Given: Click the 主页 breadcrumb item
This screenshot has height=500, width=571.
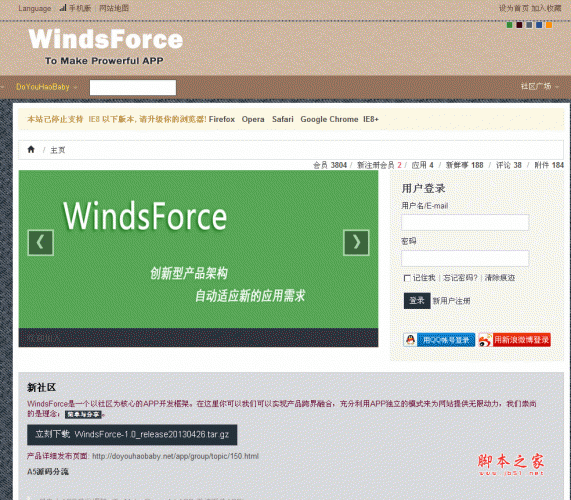Looking at the screenshot, I should pos(58,150).
